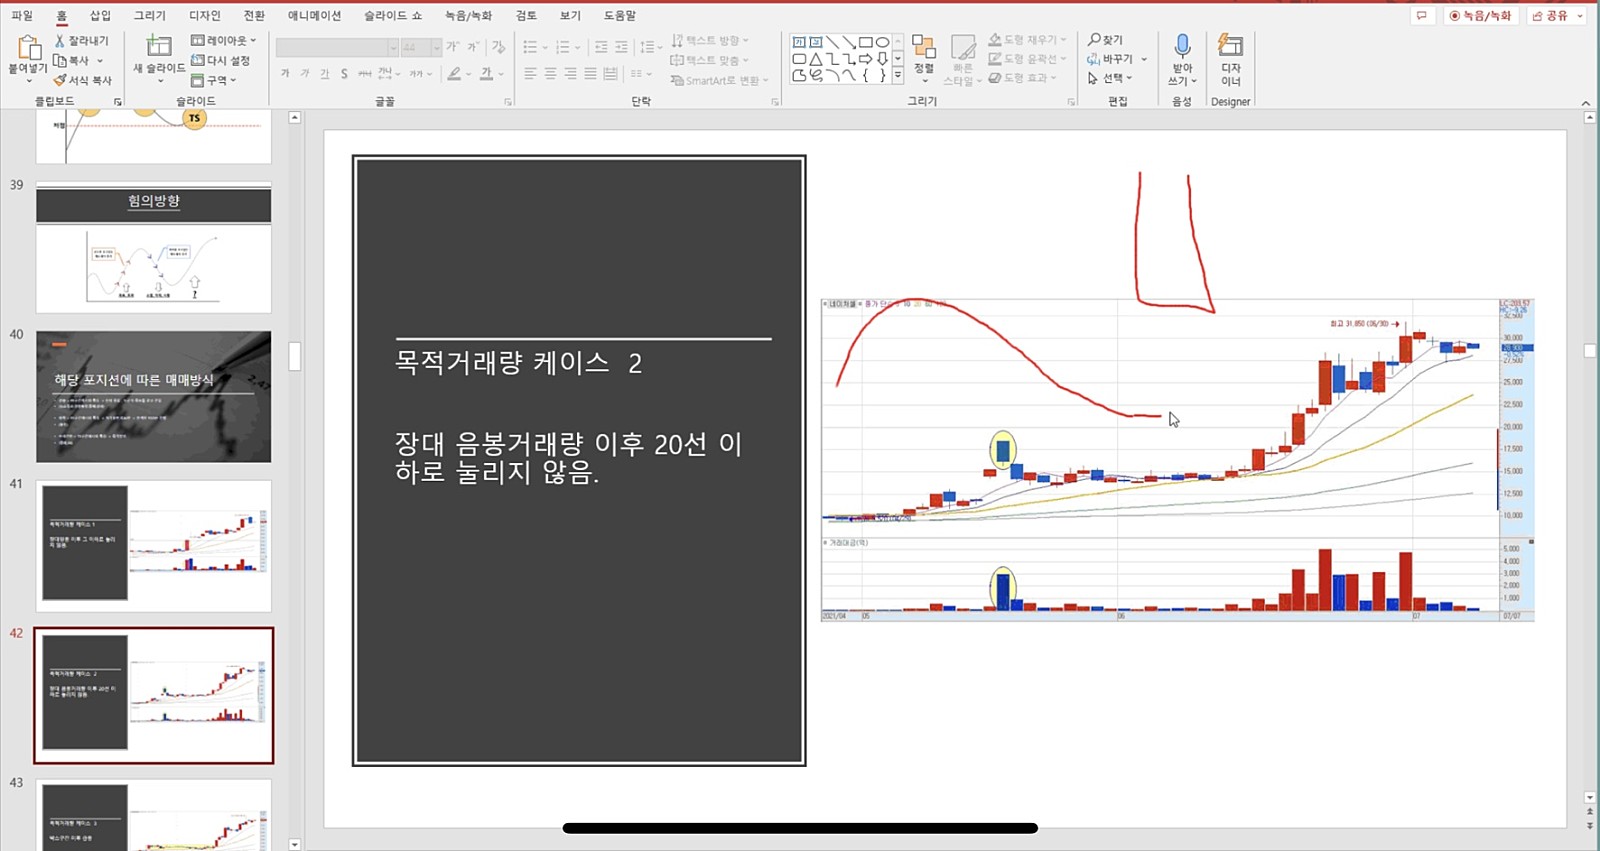Image resolution: width=1600 pixels, height=851 pixels.
Task: Choose the straight line shape in gallery
Action: [x=832, y=42]
